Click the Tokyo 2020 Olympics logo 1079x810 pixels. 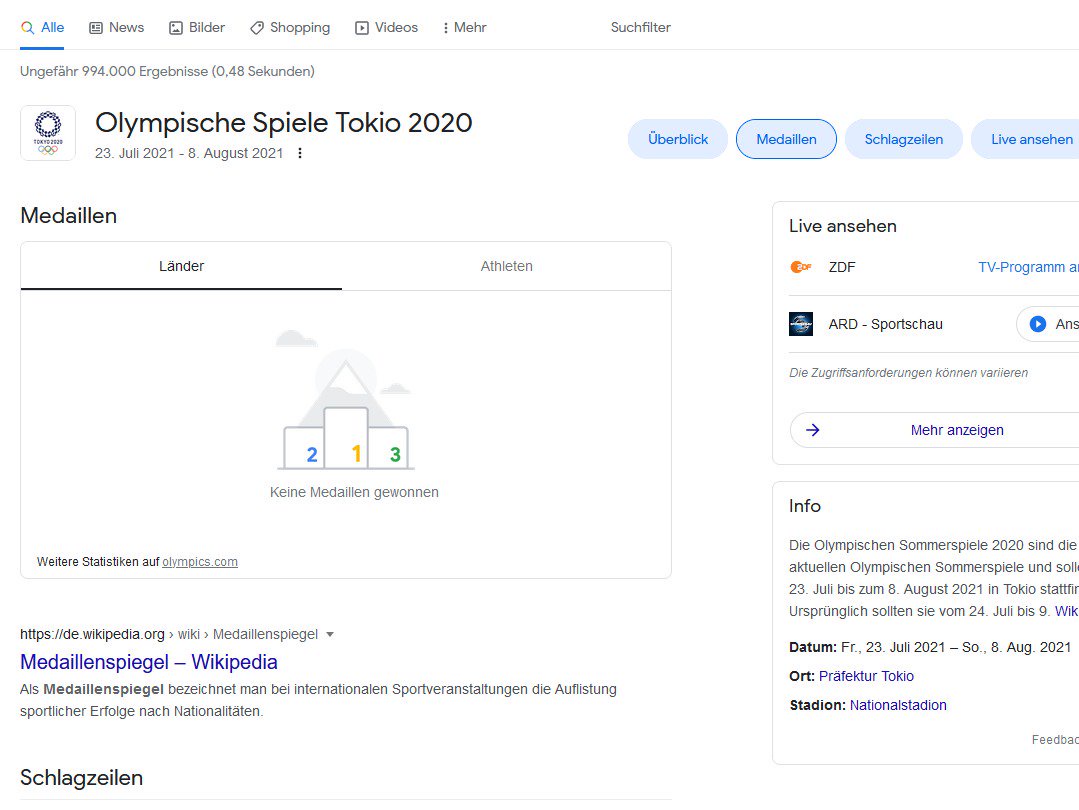coord(47,133)
